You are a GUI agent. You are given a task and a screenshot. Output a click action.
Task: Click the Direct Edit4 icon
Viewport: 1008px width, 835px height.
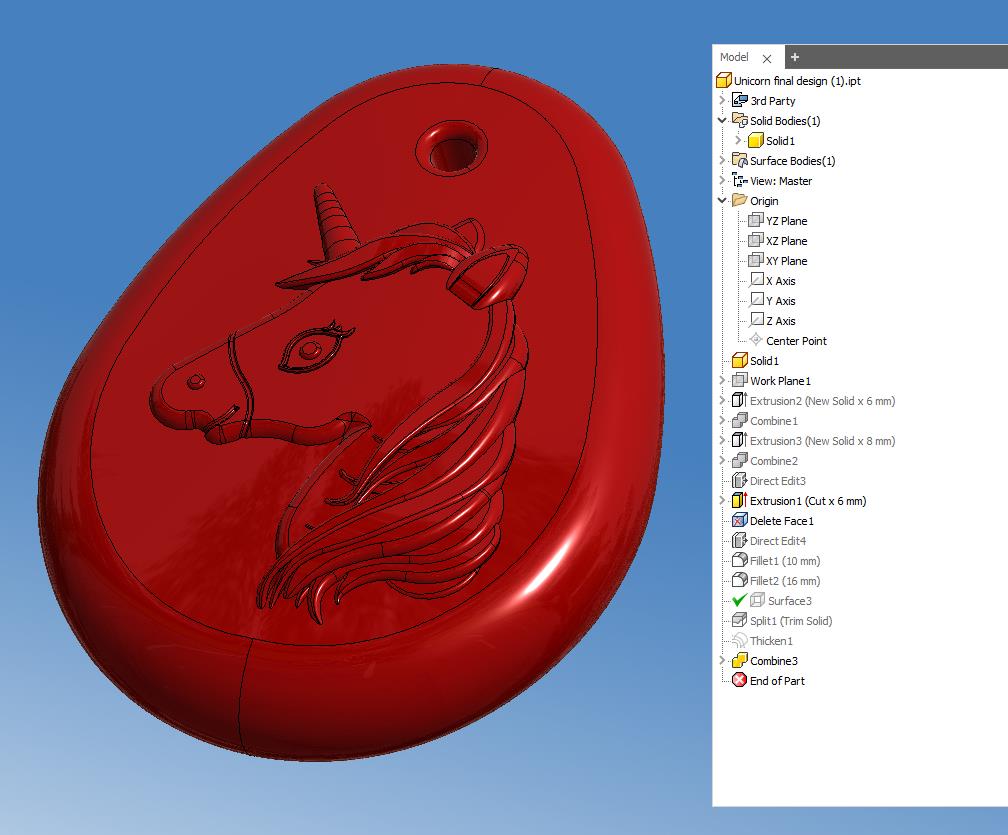coord(740,541)
